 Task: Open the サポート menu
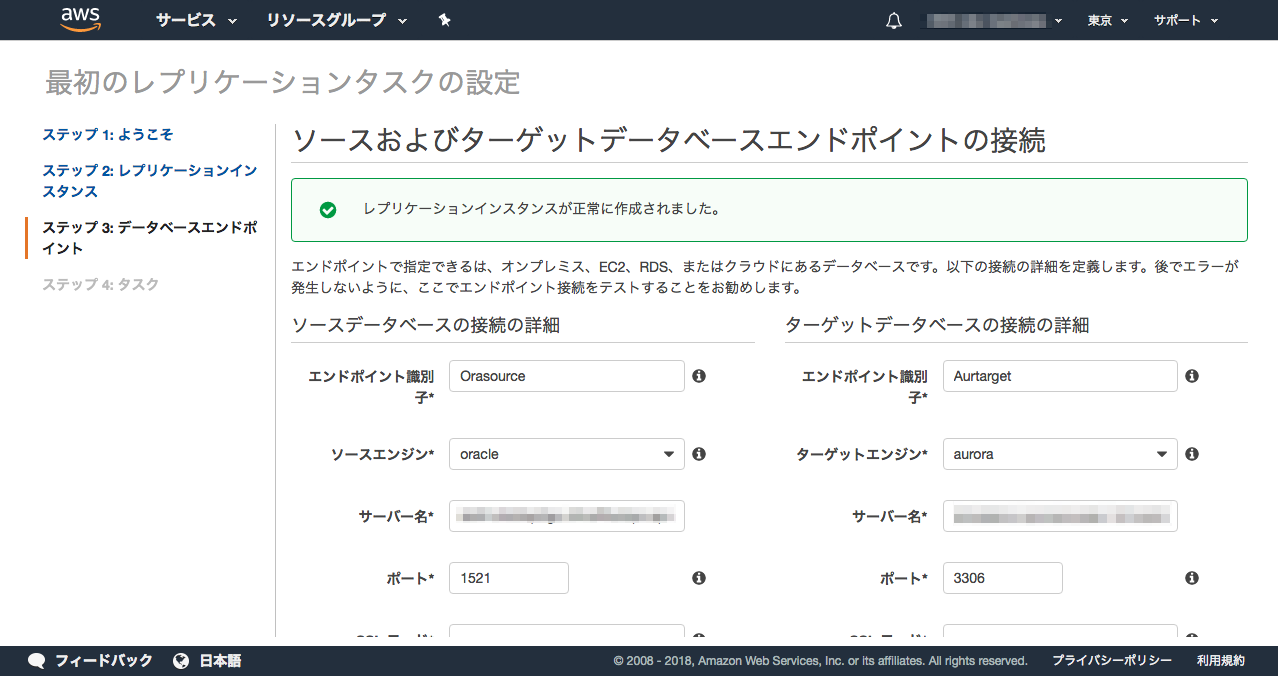click(x=1185, y=20)
